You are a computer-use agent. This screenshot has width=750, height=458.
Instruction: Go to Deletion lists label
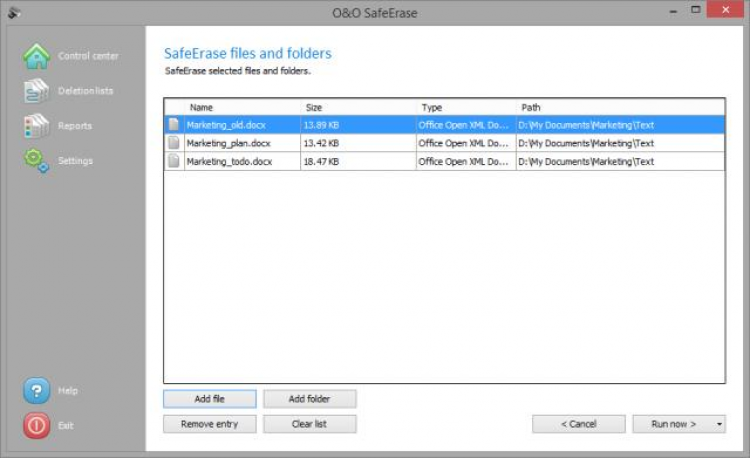point(86,91)
